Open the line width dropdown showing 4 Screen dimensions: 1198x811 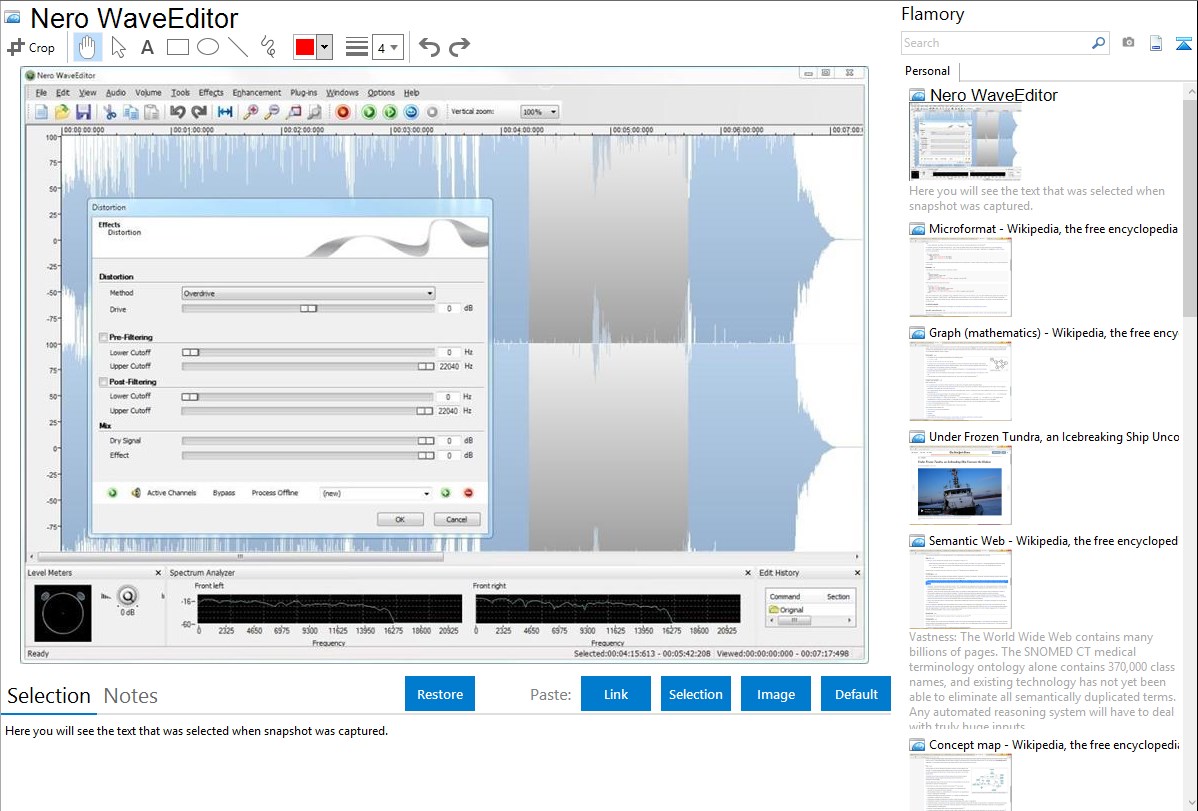(387, 48)
